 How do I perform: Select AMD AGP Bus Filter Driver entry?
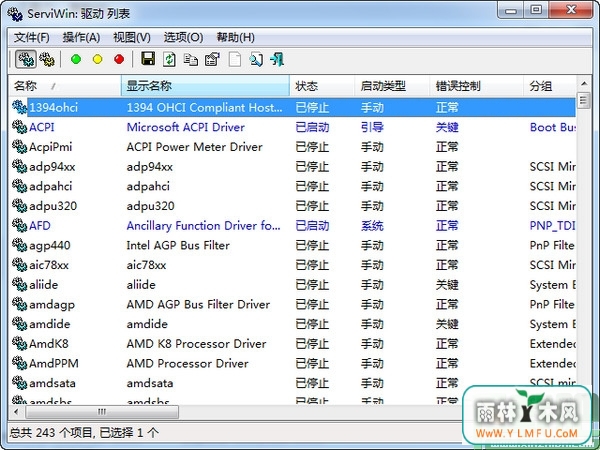pos(198,304)
